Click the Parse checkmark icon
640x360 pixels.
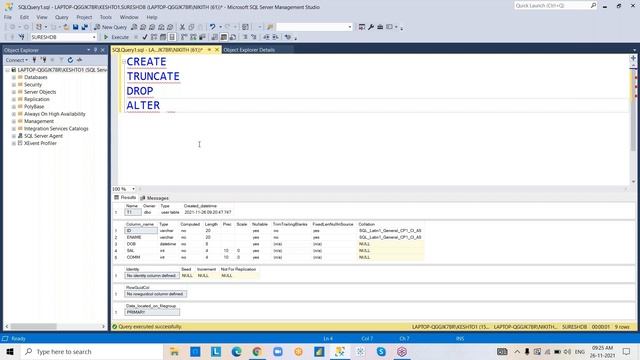click(144, 37)
